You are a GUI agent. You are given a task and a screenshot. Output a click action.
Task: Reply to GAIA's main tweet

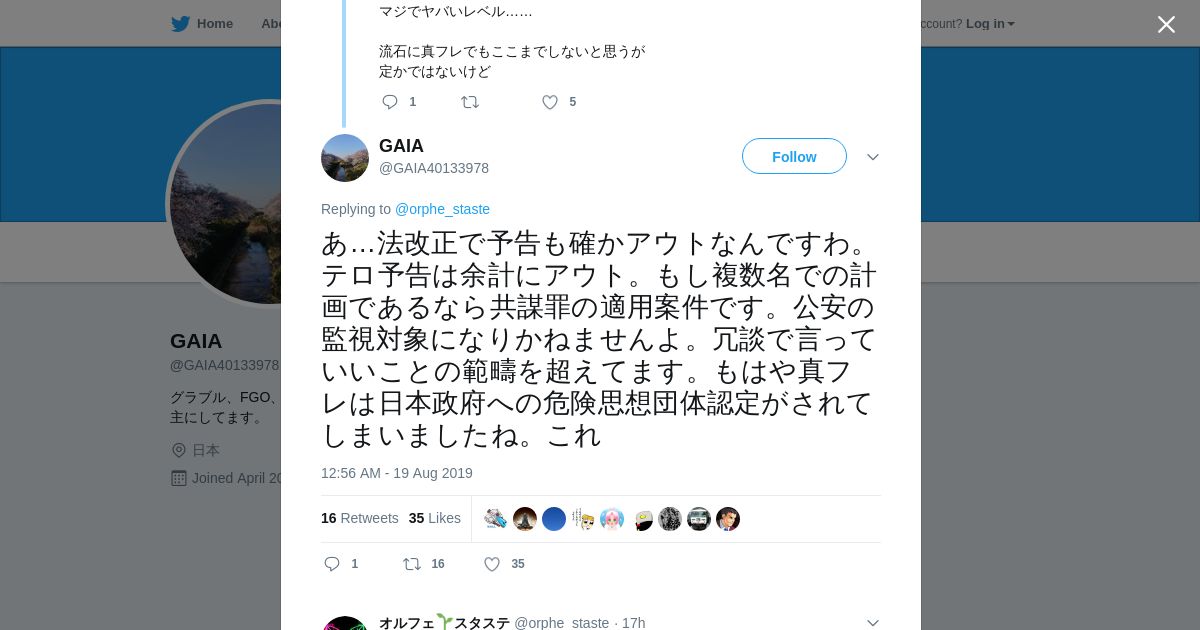pos(333,564)
